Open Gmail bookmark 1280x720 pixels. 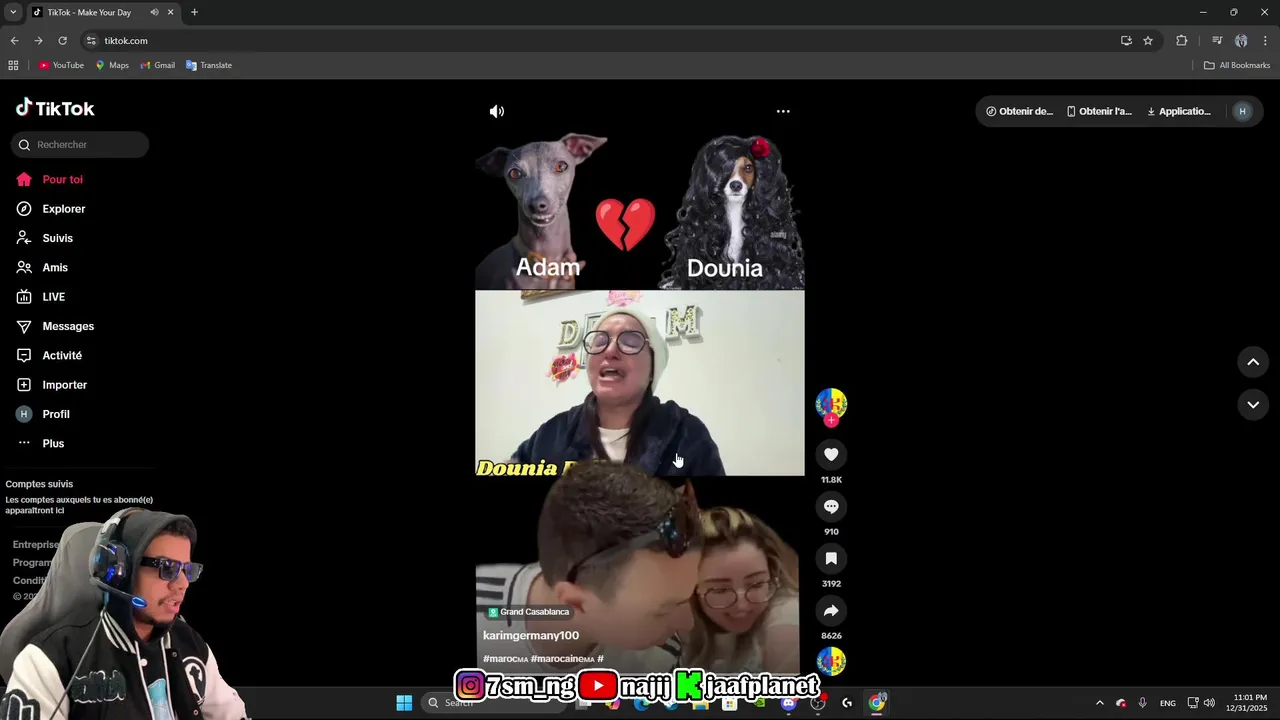click(x=158, y=65)
